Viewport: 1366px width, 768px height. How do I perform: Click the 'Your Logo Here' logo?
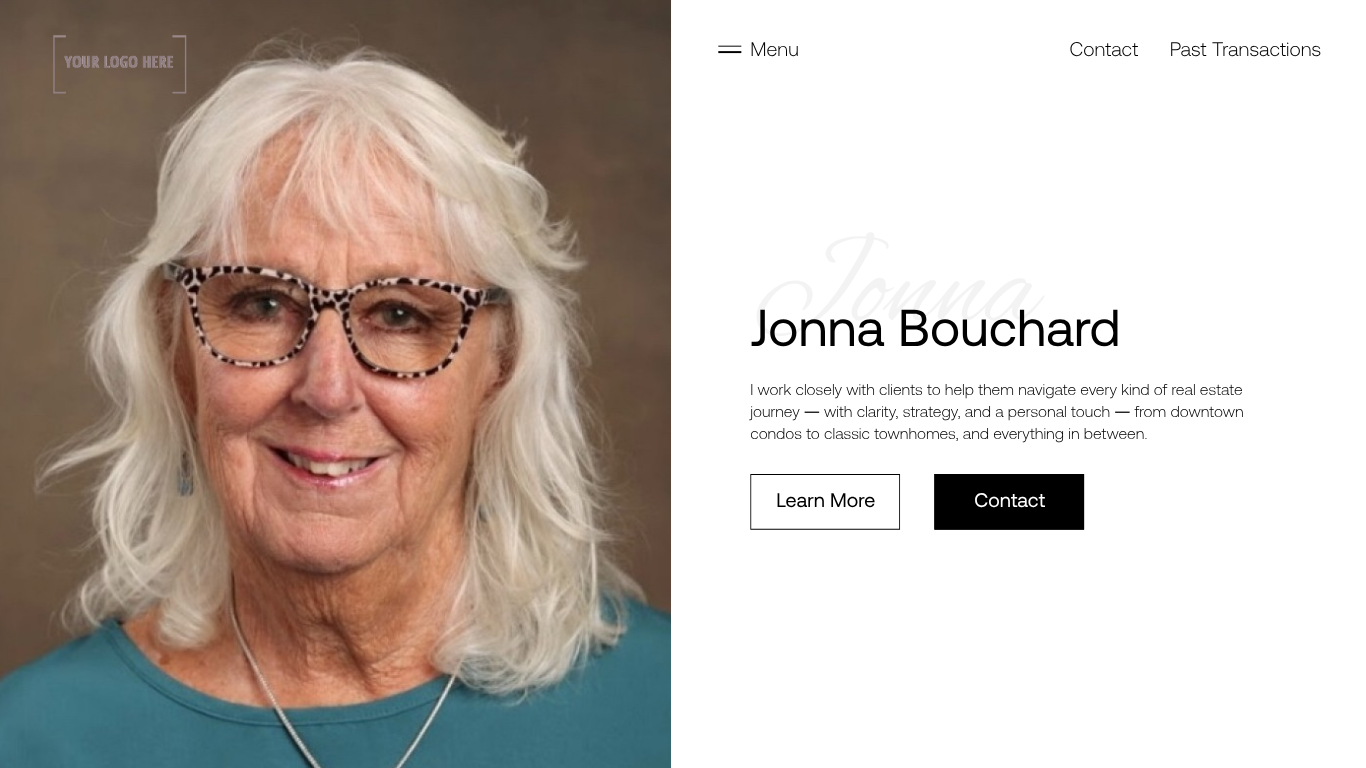[x=120, y=64]
